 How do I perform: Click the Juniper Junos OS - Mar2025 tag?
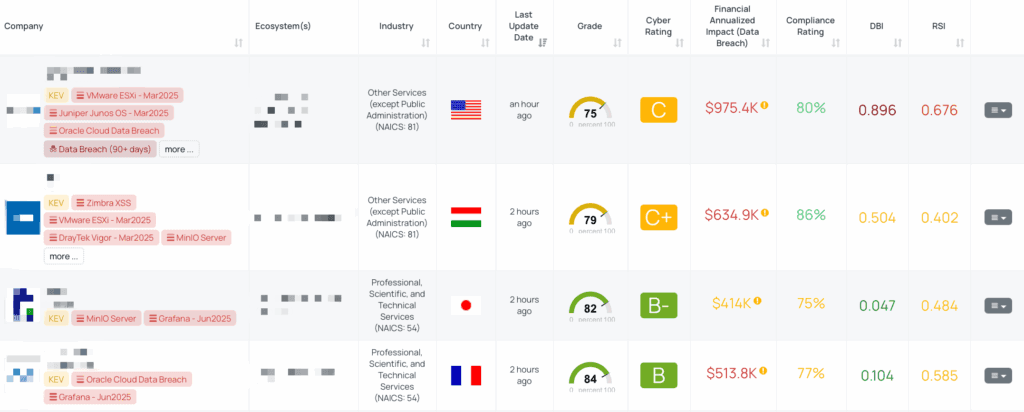108,113
